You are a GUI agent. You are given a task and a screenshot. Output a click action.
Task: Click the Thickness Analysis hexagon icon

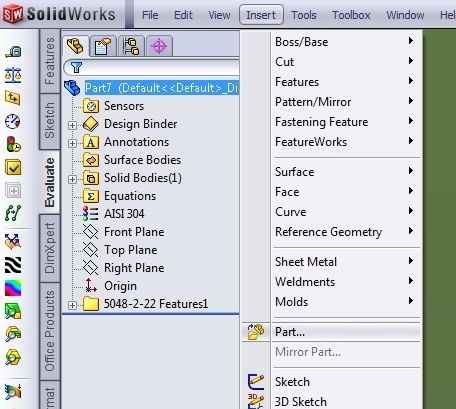[x=13, y=358]
